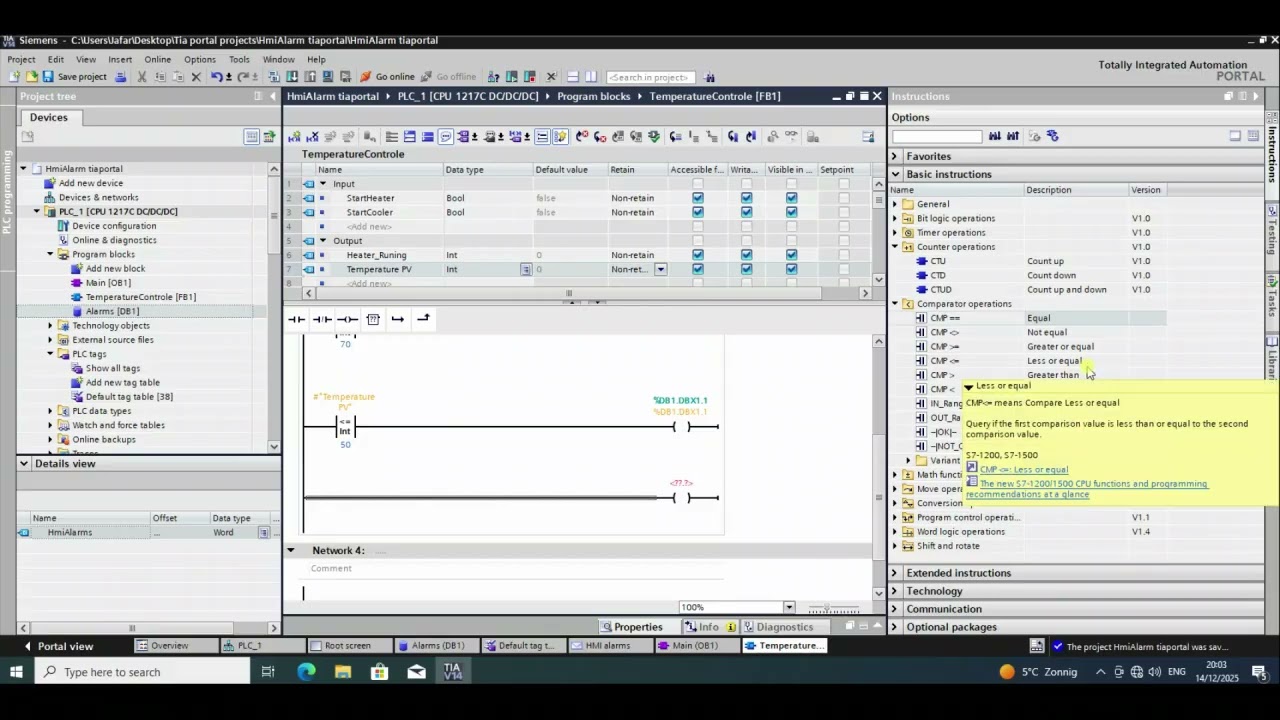Expand Technology objects in project tree
This screenshot has width=1280, height=720.
50,325
